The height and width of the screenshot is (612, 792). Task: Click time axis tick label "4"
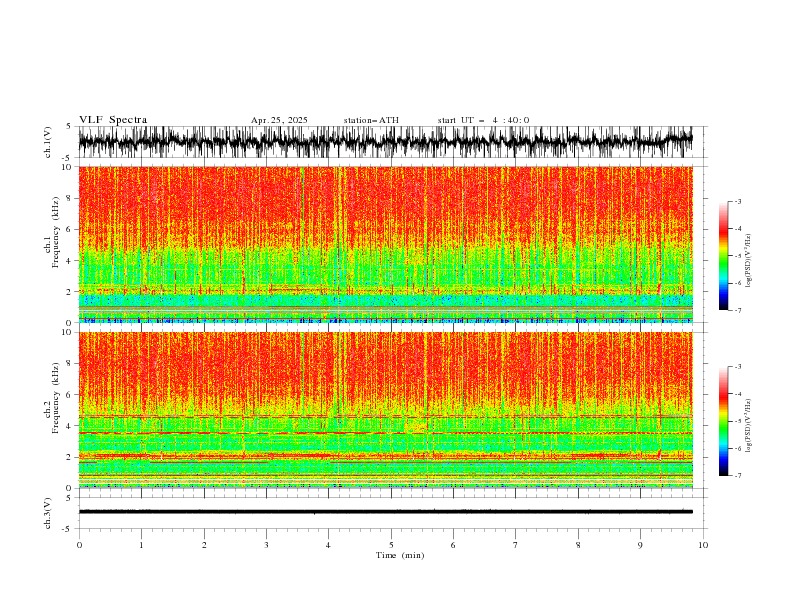coord(328,545)
